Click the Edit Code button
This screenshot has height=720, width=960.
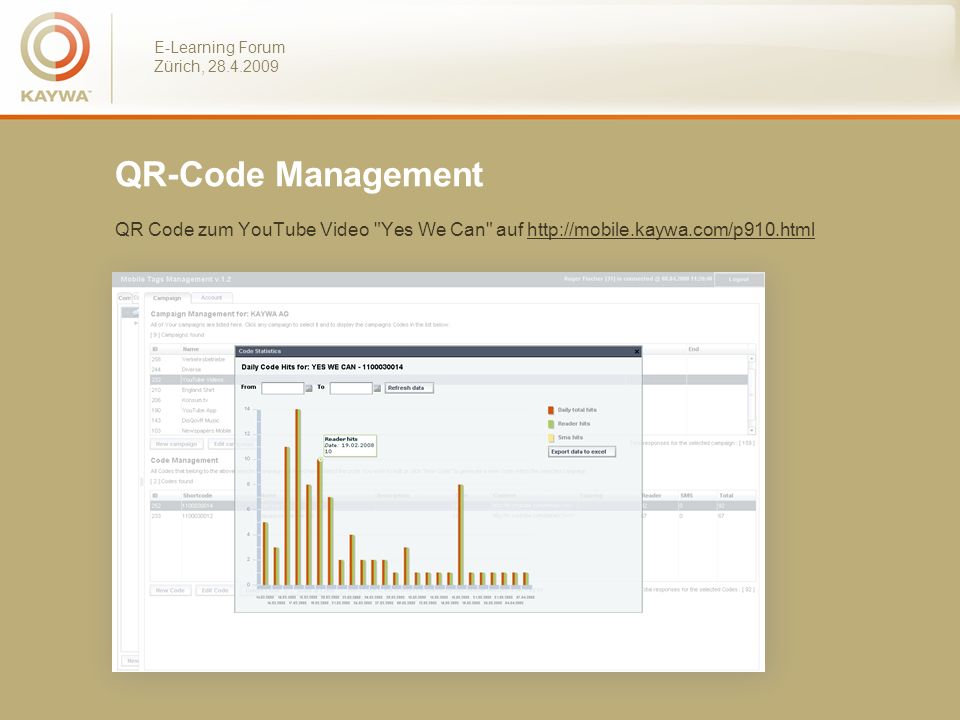tap(215, 590)
